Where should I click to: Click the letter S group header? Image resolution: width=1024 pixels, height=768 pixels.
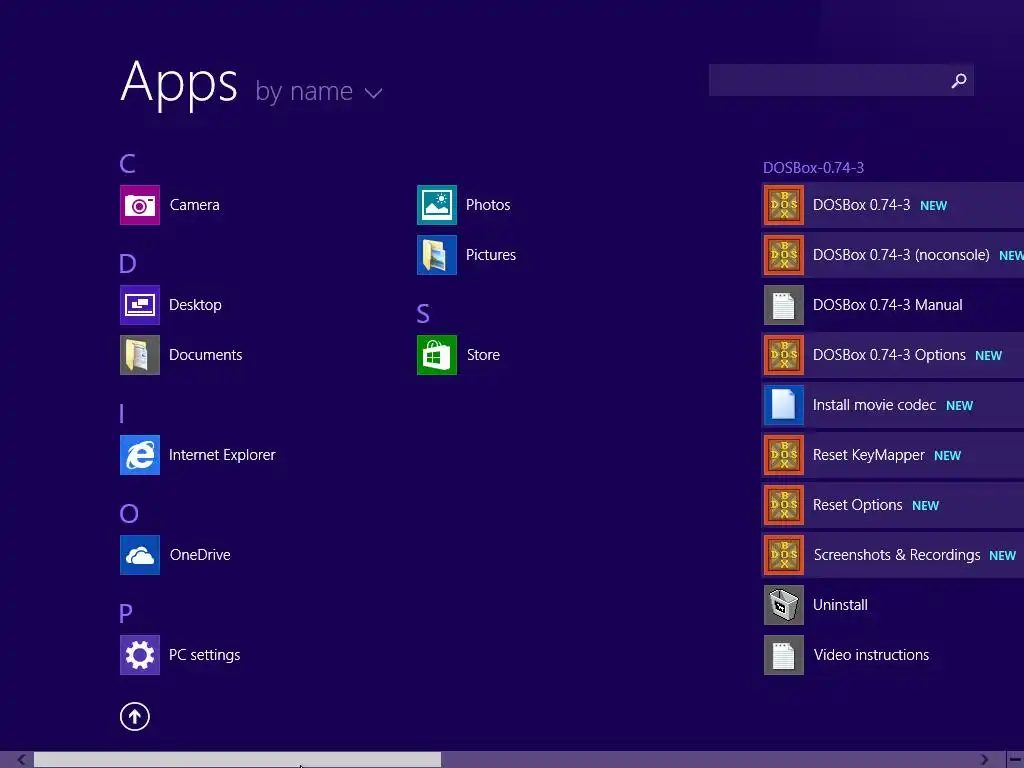click(423, 313)
